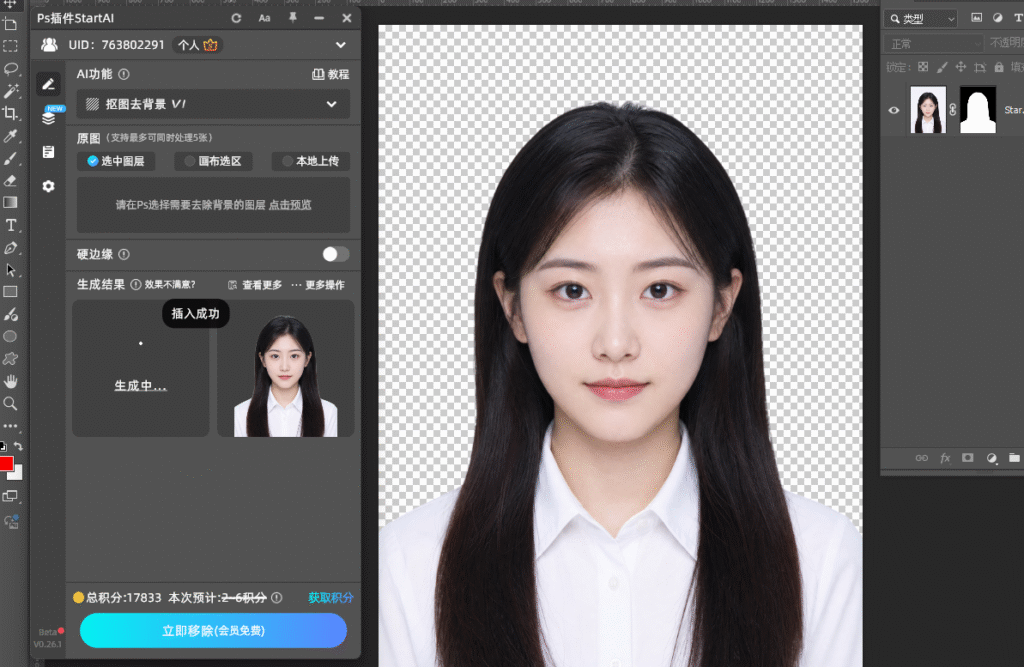Change font size with Aa icon

point(264,18)
